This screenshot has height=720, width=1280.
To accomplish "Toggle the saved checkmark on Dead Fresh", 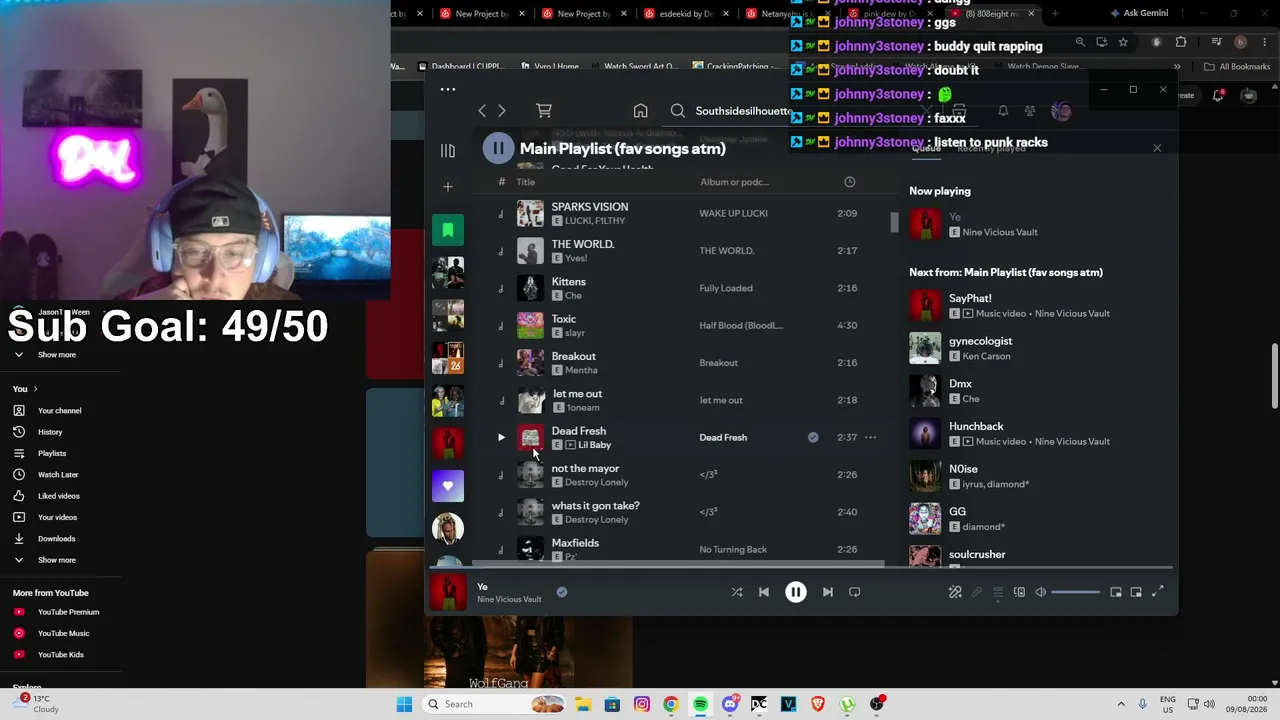I will click(813, 437).
